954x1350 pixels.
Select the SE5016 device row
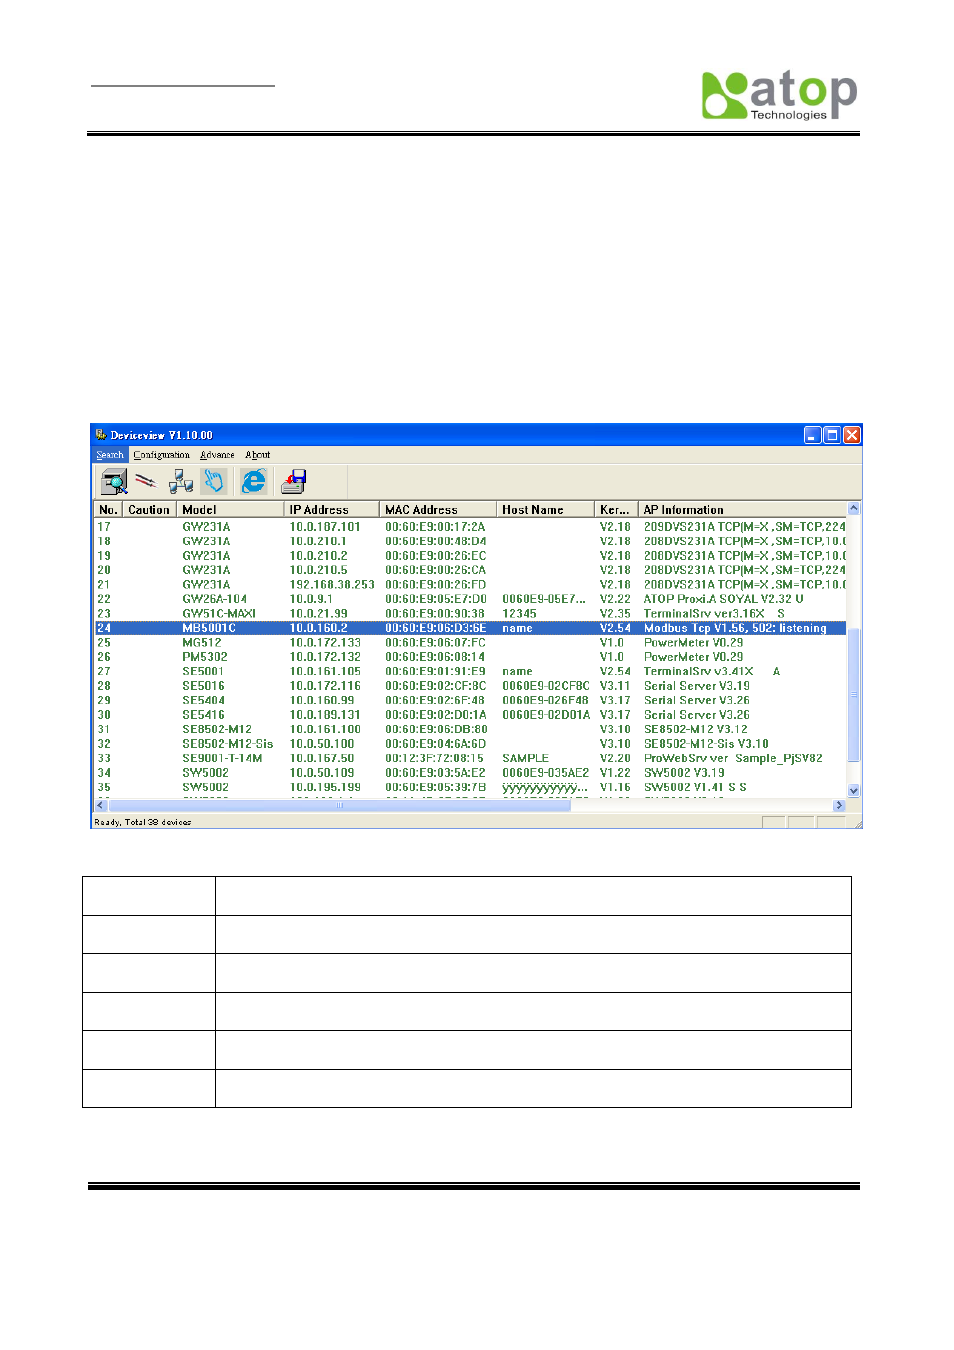coord(470,686)
